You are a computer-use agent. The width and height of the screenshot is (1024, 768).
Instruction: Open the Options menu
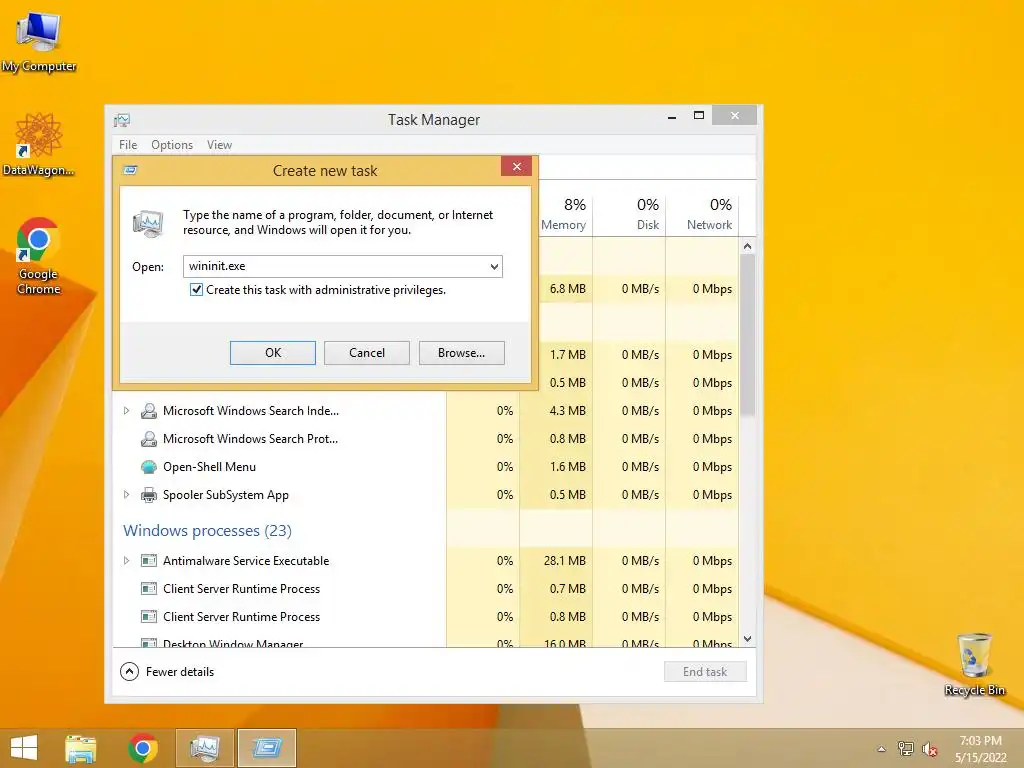point(172,145)
